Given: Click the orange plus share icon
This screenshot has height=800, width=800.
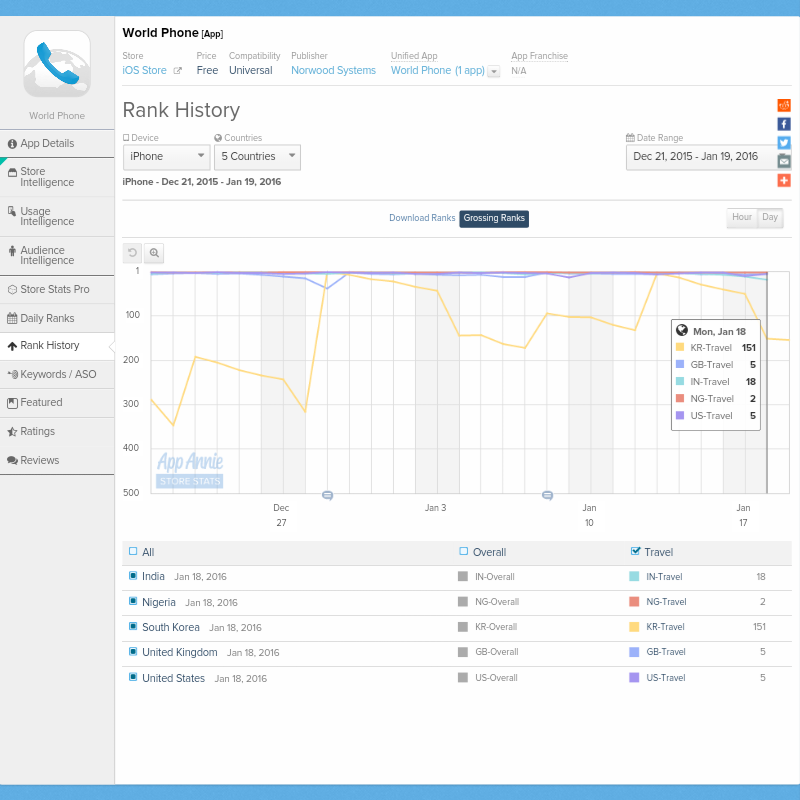Looking at the screenshot, I should point(784,180).
